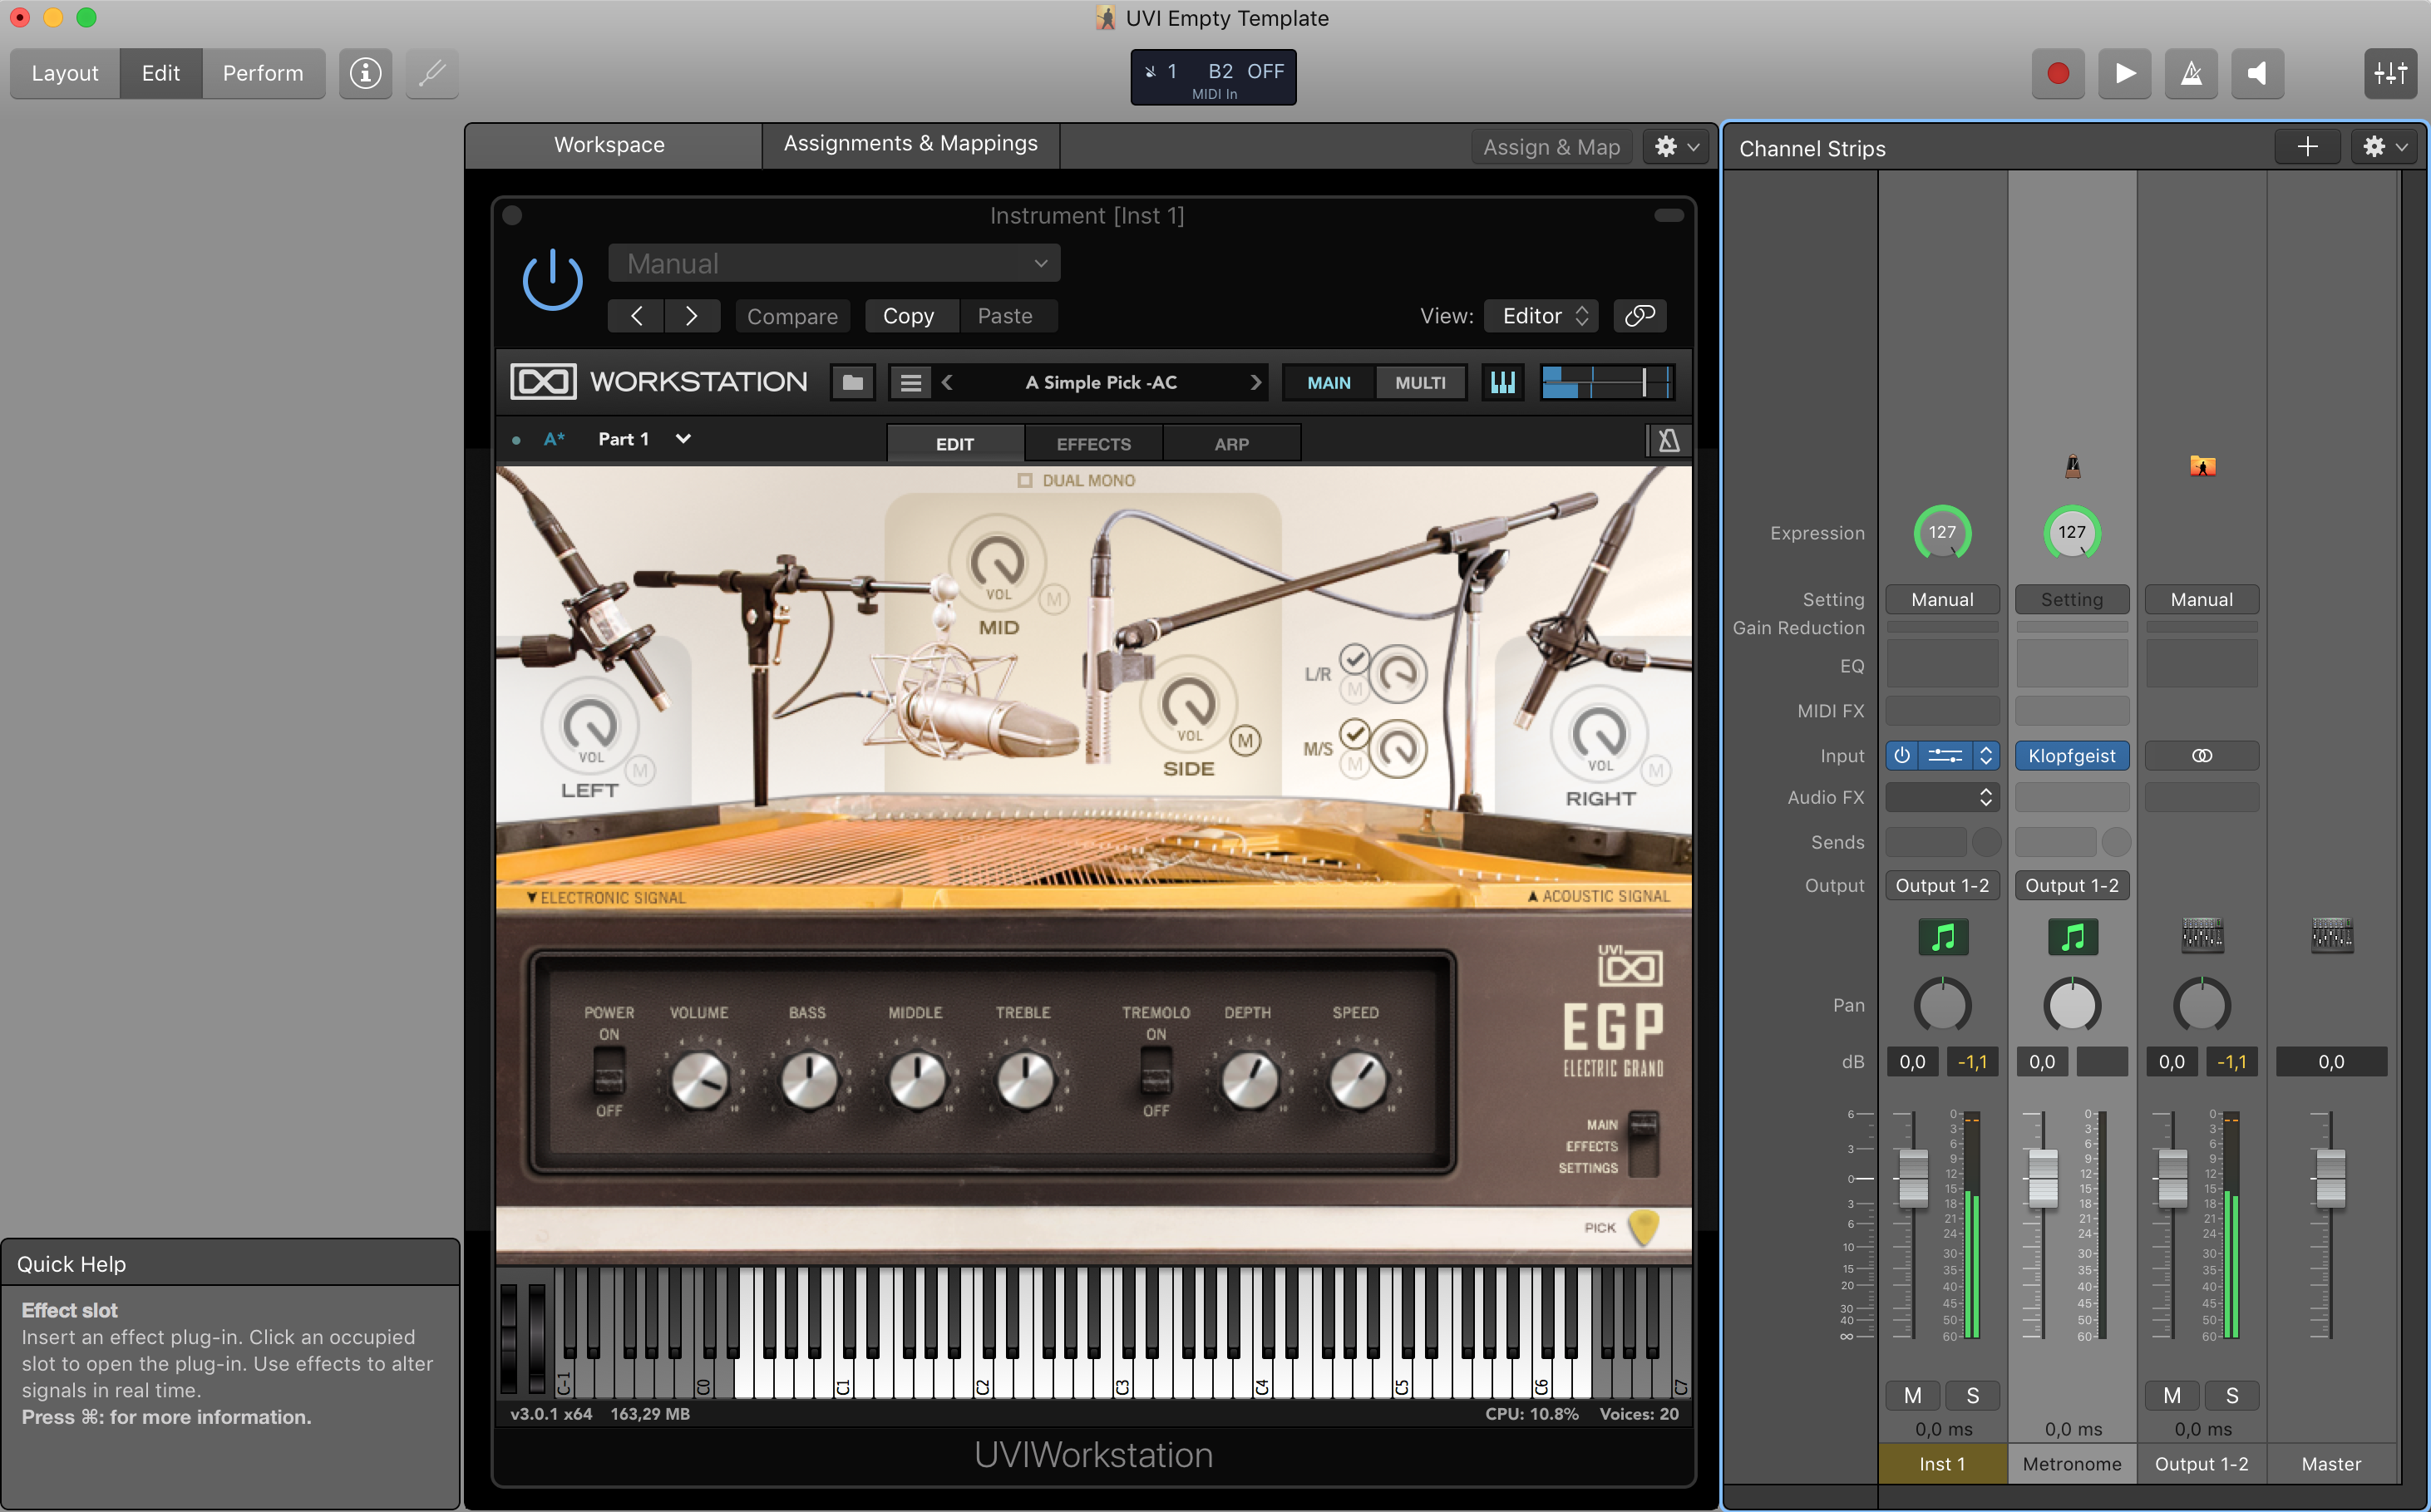Click the UVI logo in Workstation header

[x=543, y=382]
